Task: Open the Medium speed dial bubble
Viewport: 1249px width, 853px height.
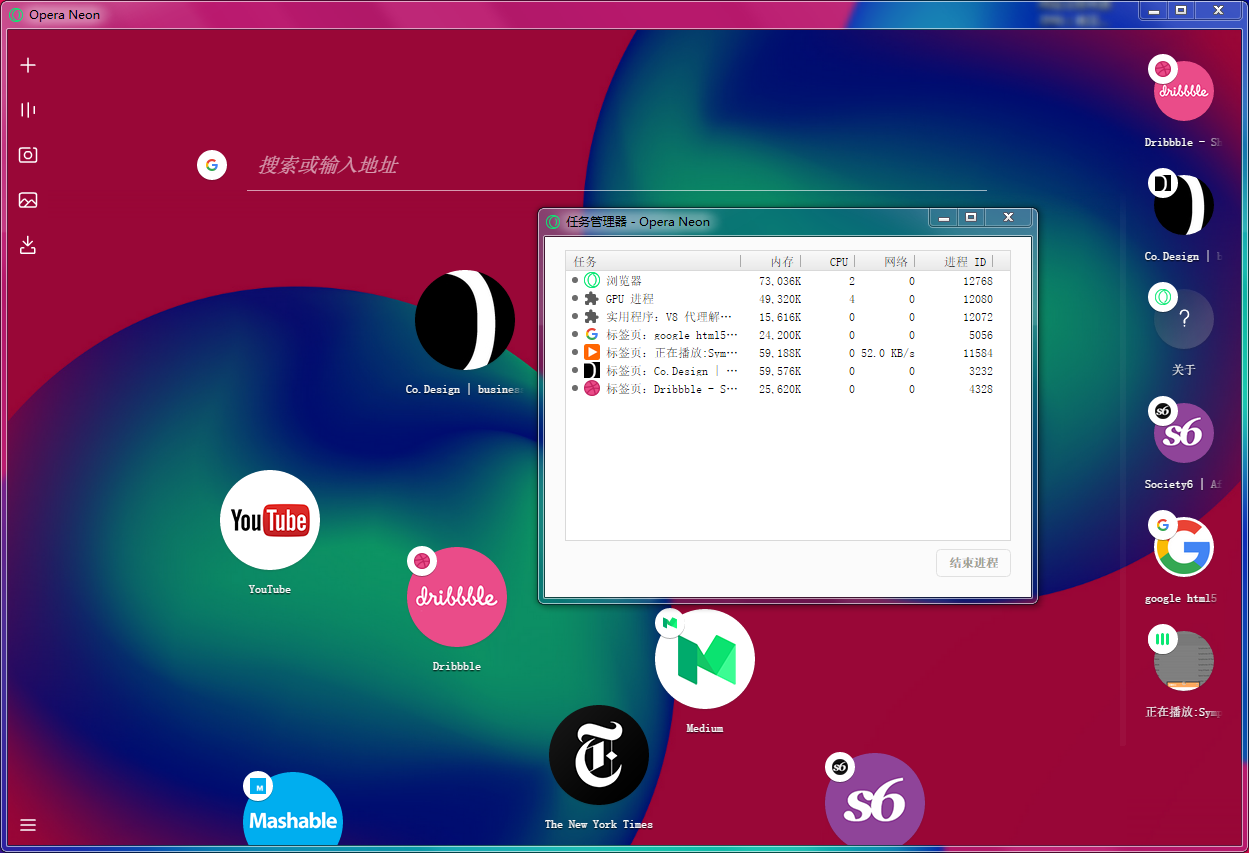Action: click(x=705, y=659)
